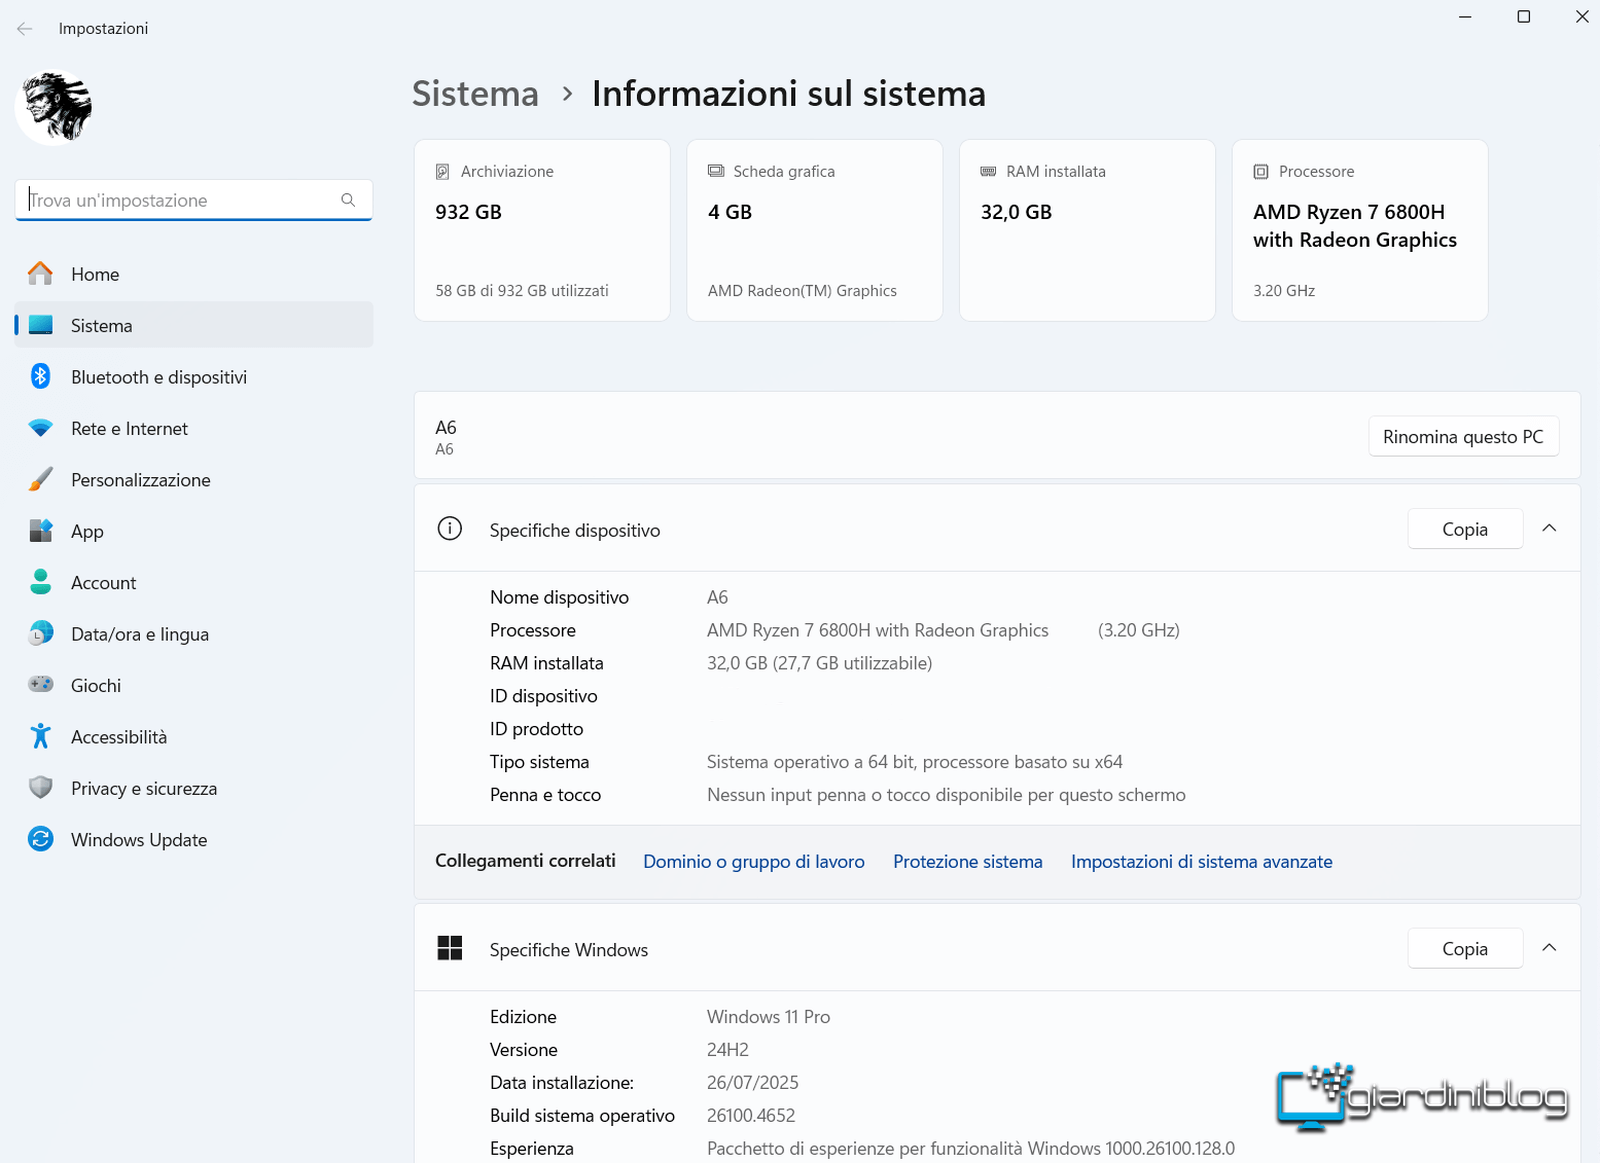1600x1163 pixels.
Task: Click the clock globe Data/ora icon
Action: pyautogui.click(x=41, y=634)
